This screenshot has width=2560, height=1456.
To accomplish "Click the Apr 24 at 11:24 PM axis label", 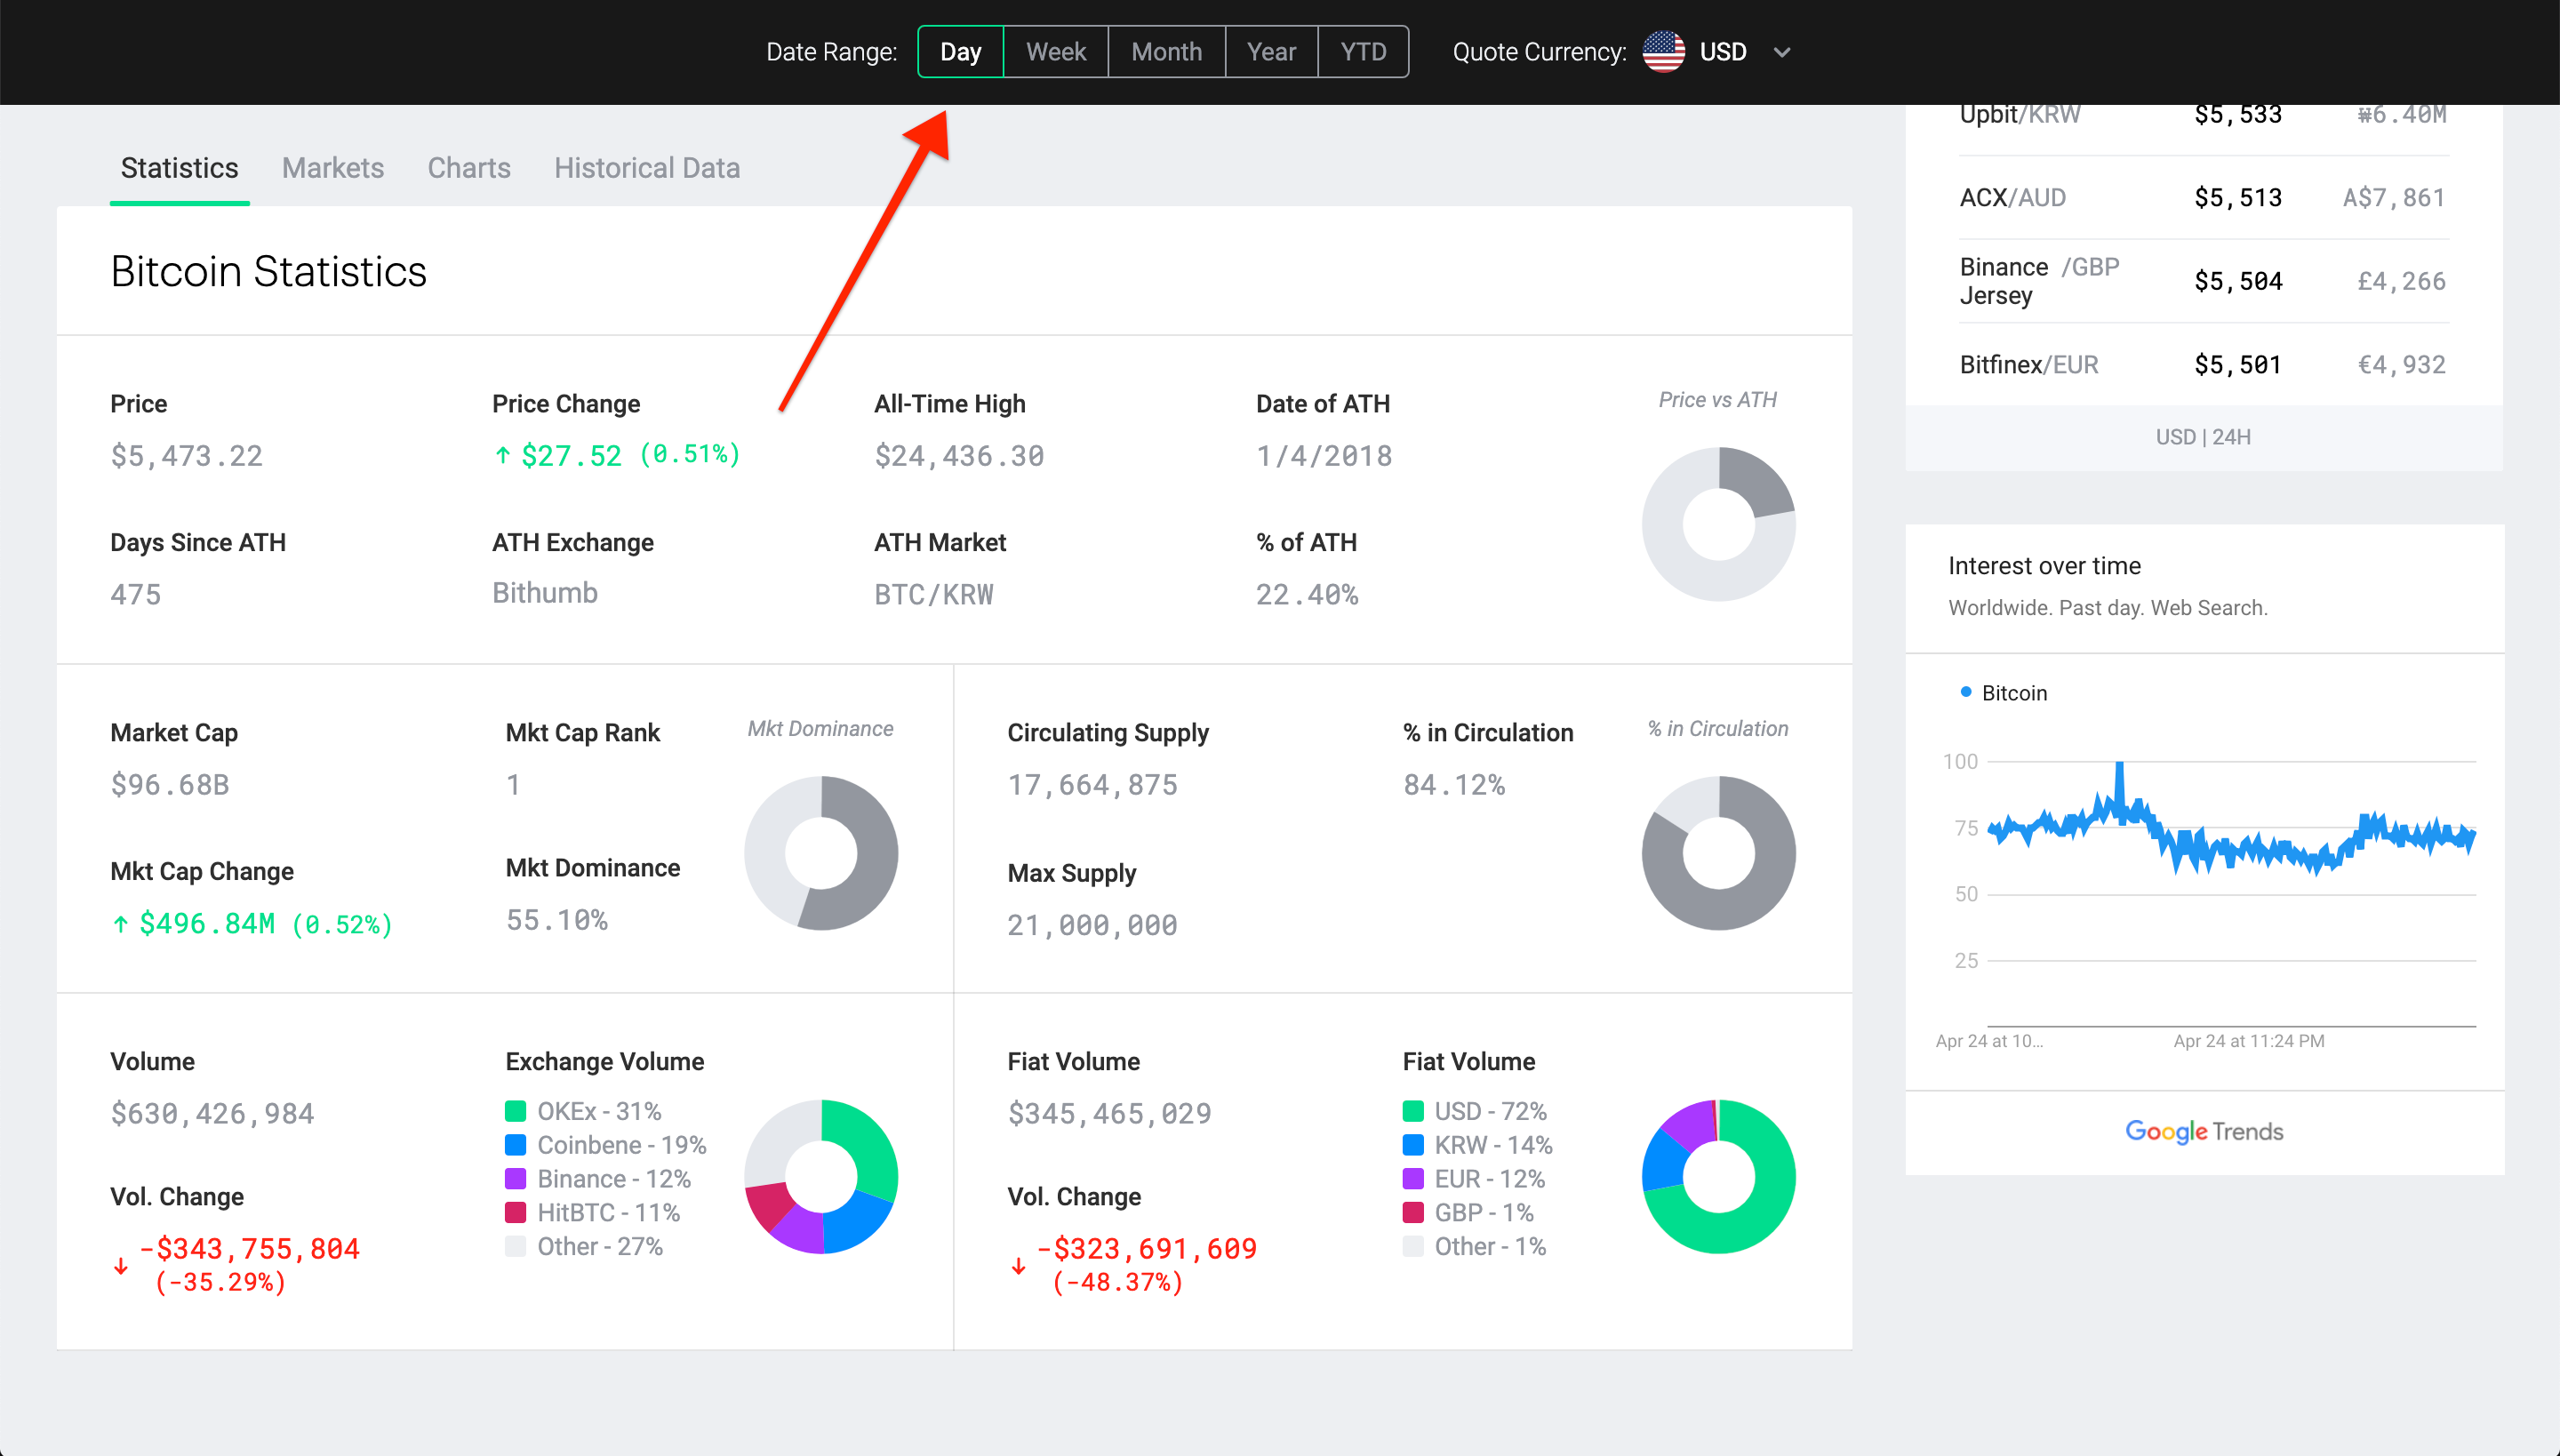I will (x=2249, y=1041).
